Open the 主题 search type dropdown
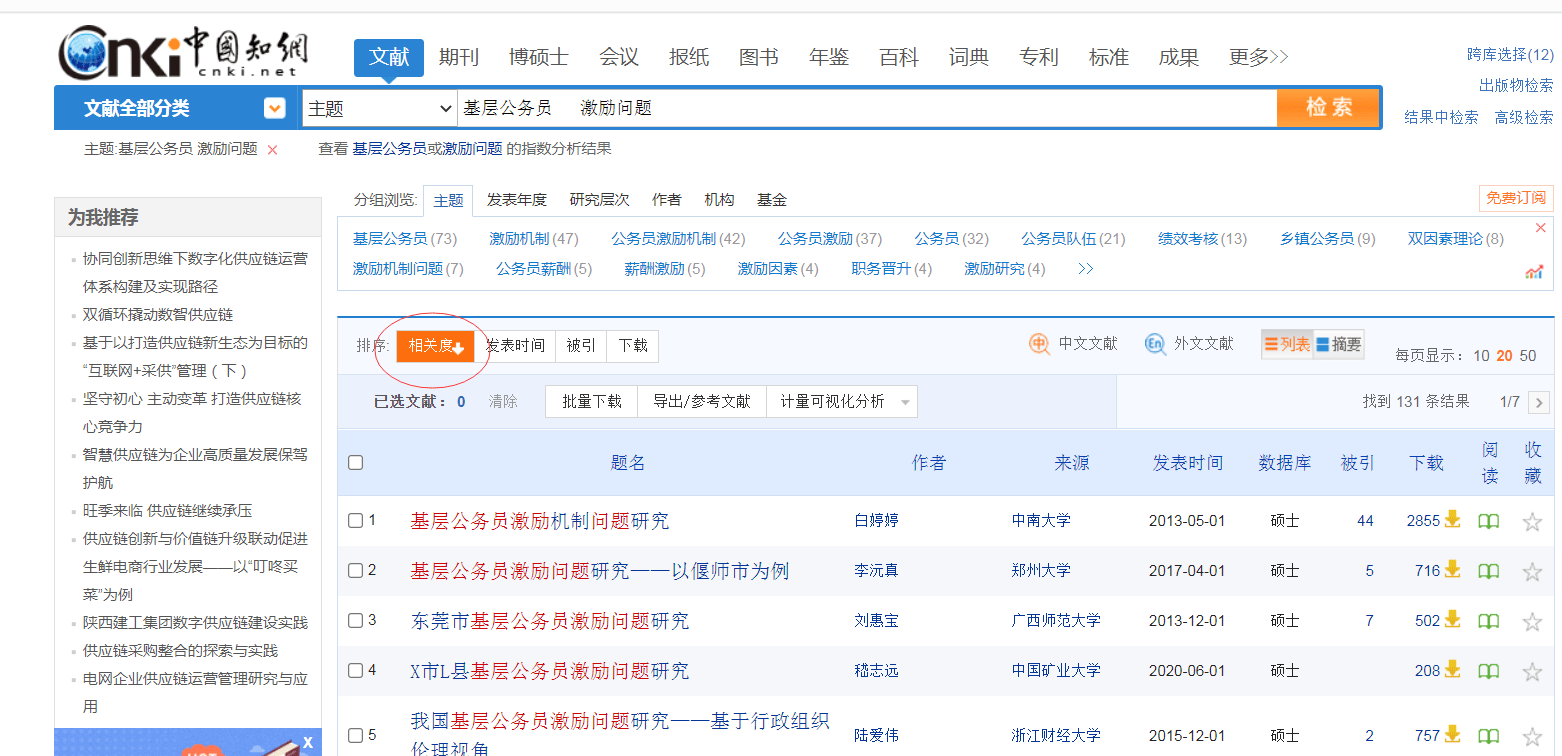 click(x=380, y=107)
